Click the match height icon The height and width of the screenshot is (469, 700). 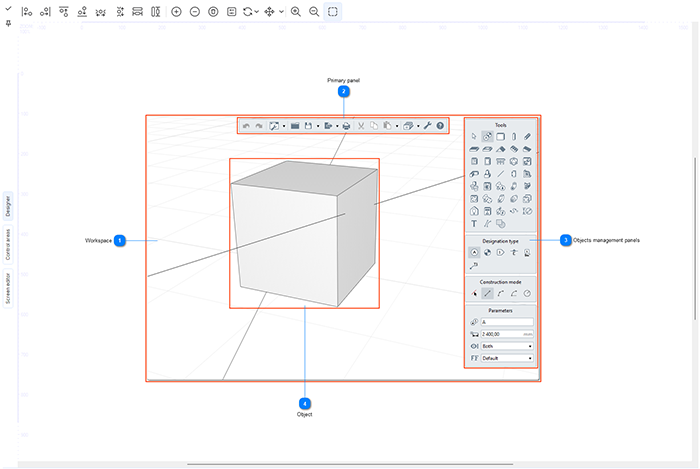tap(155, 12)
